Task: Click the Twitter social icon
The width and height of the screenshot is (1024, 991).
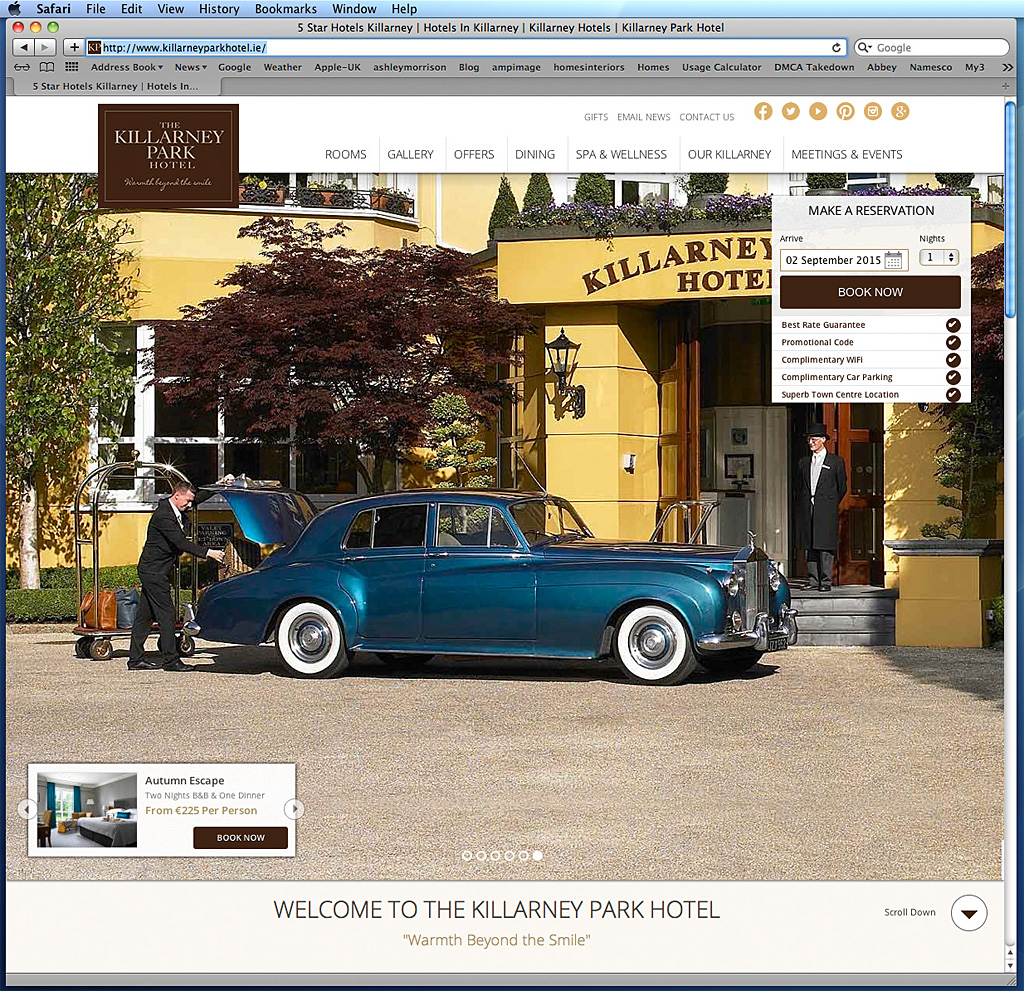Action: (x=791, y=111)
